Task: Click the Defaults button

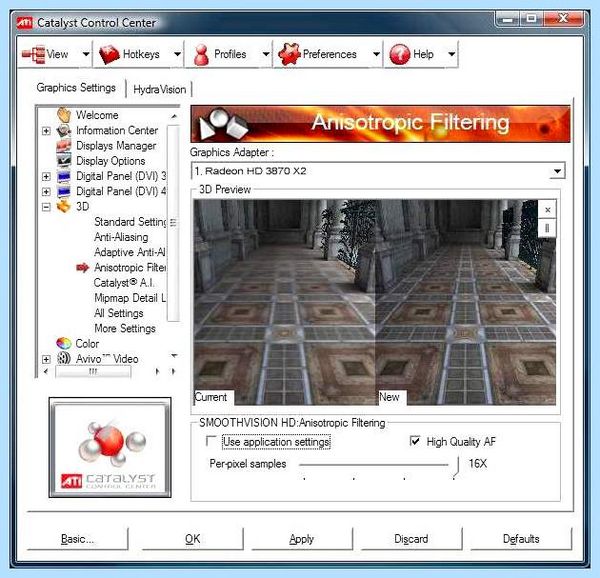Action: click(521, 539)
